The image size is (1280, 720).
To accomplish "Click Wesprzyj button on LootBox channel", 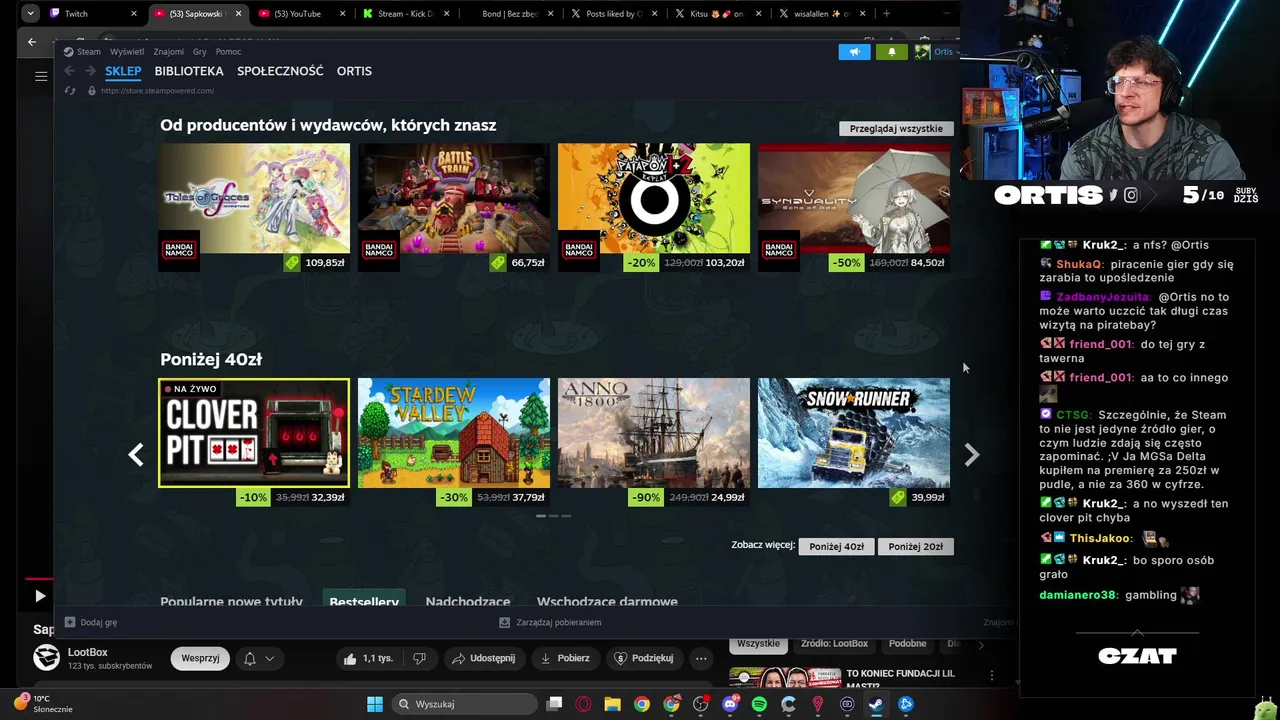I will [200, 658].
